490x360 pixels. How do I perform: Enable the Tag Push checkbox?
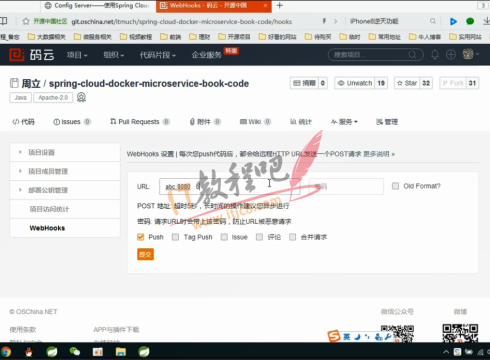tap(175, 237)
